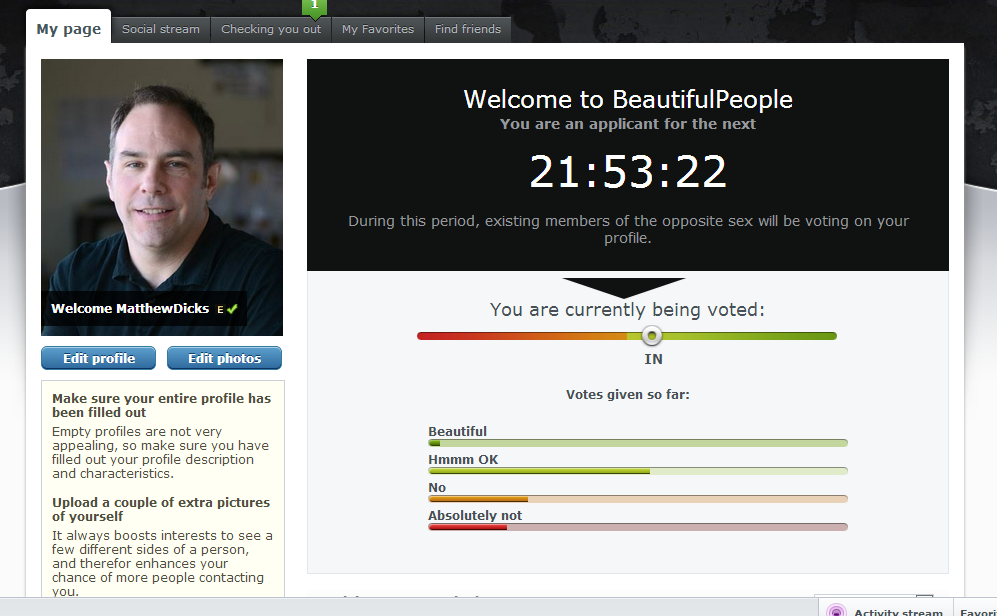Click the Edit profile button
The width and height of the screenshot is (997, 616).
click(99, 358)
